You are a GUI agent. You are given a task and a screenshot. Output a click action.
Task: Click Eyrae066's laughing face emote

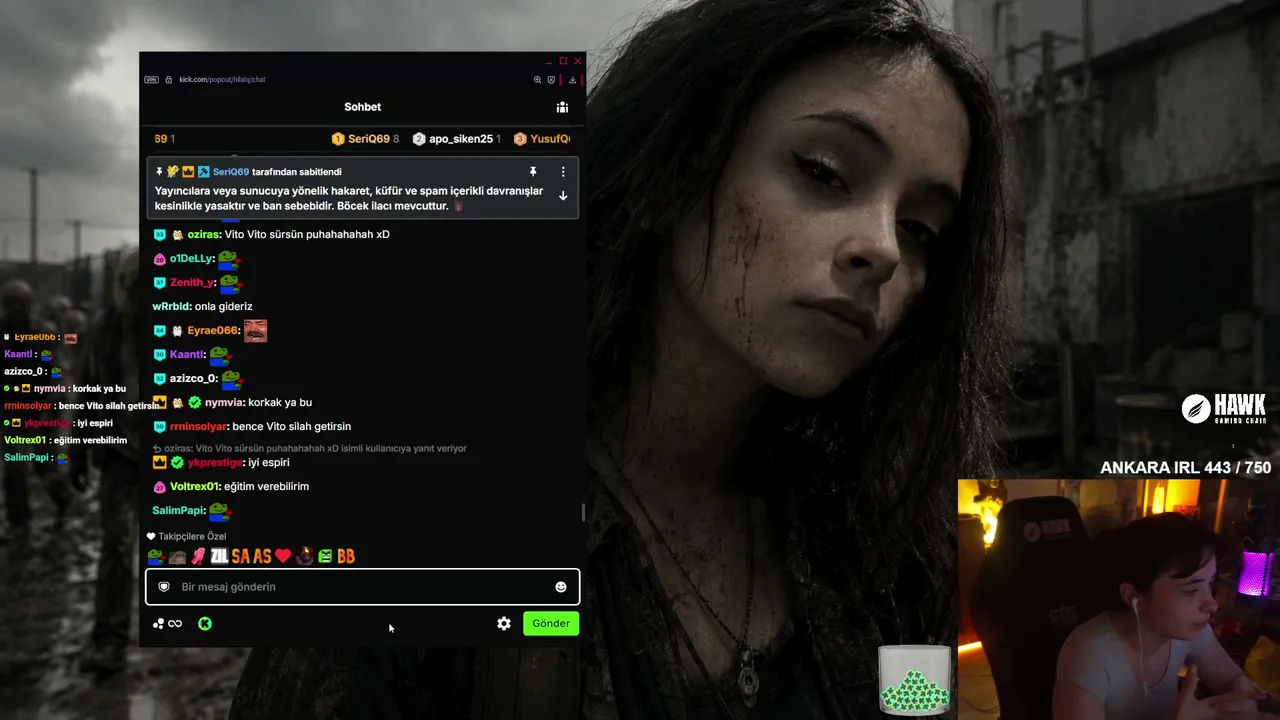[x=255, y=330]
